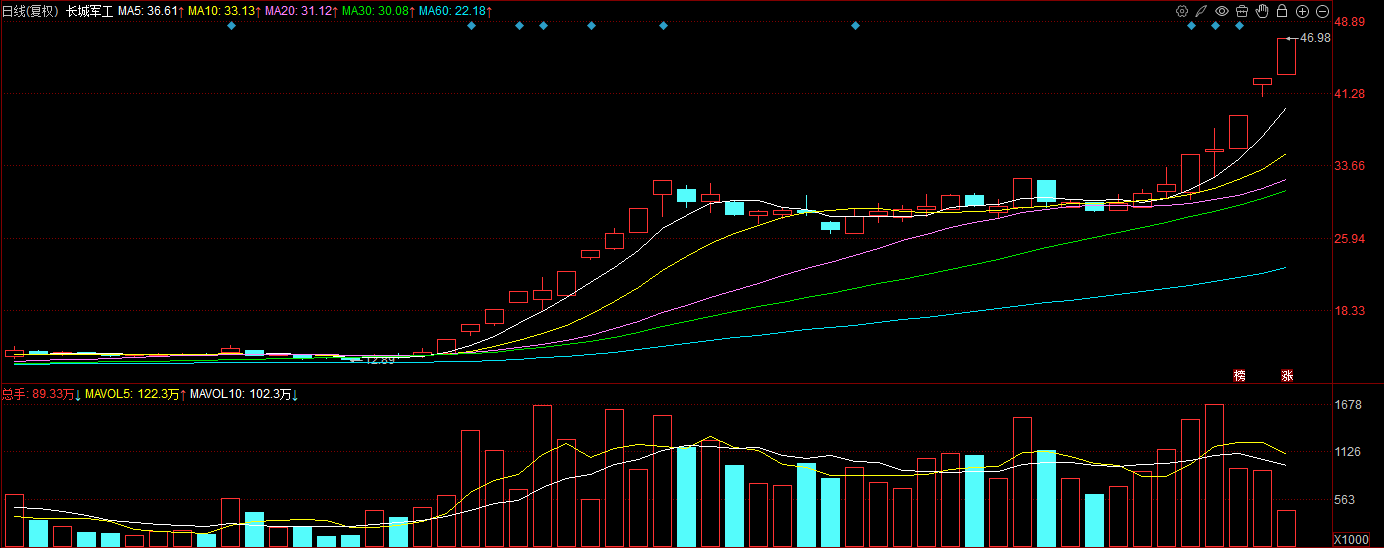The height and width of the screenshot is (548, 1384).
Task: Select the MA60: 22.18 indicator label
Action: tap(454, 11)
